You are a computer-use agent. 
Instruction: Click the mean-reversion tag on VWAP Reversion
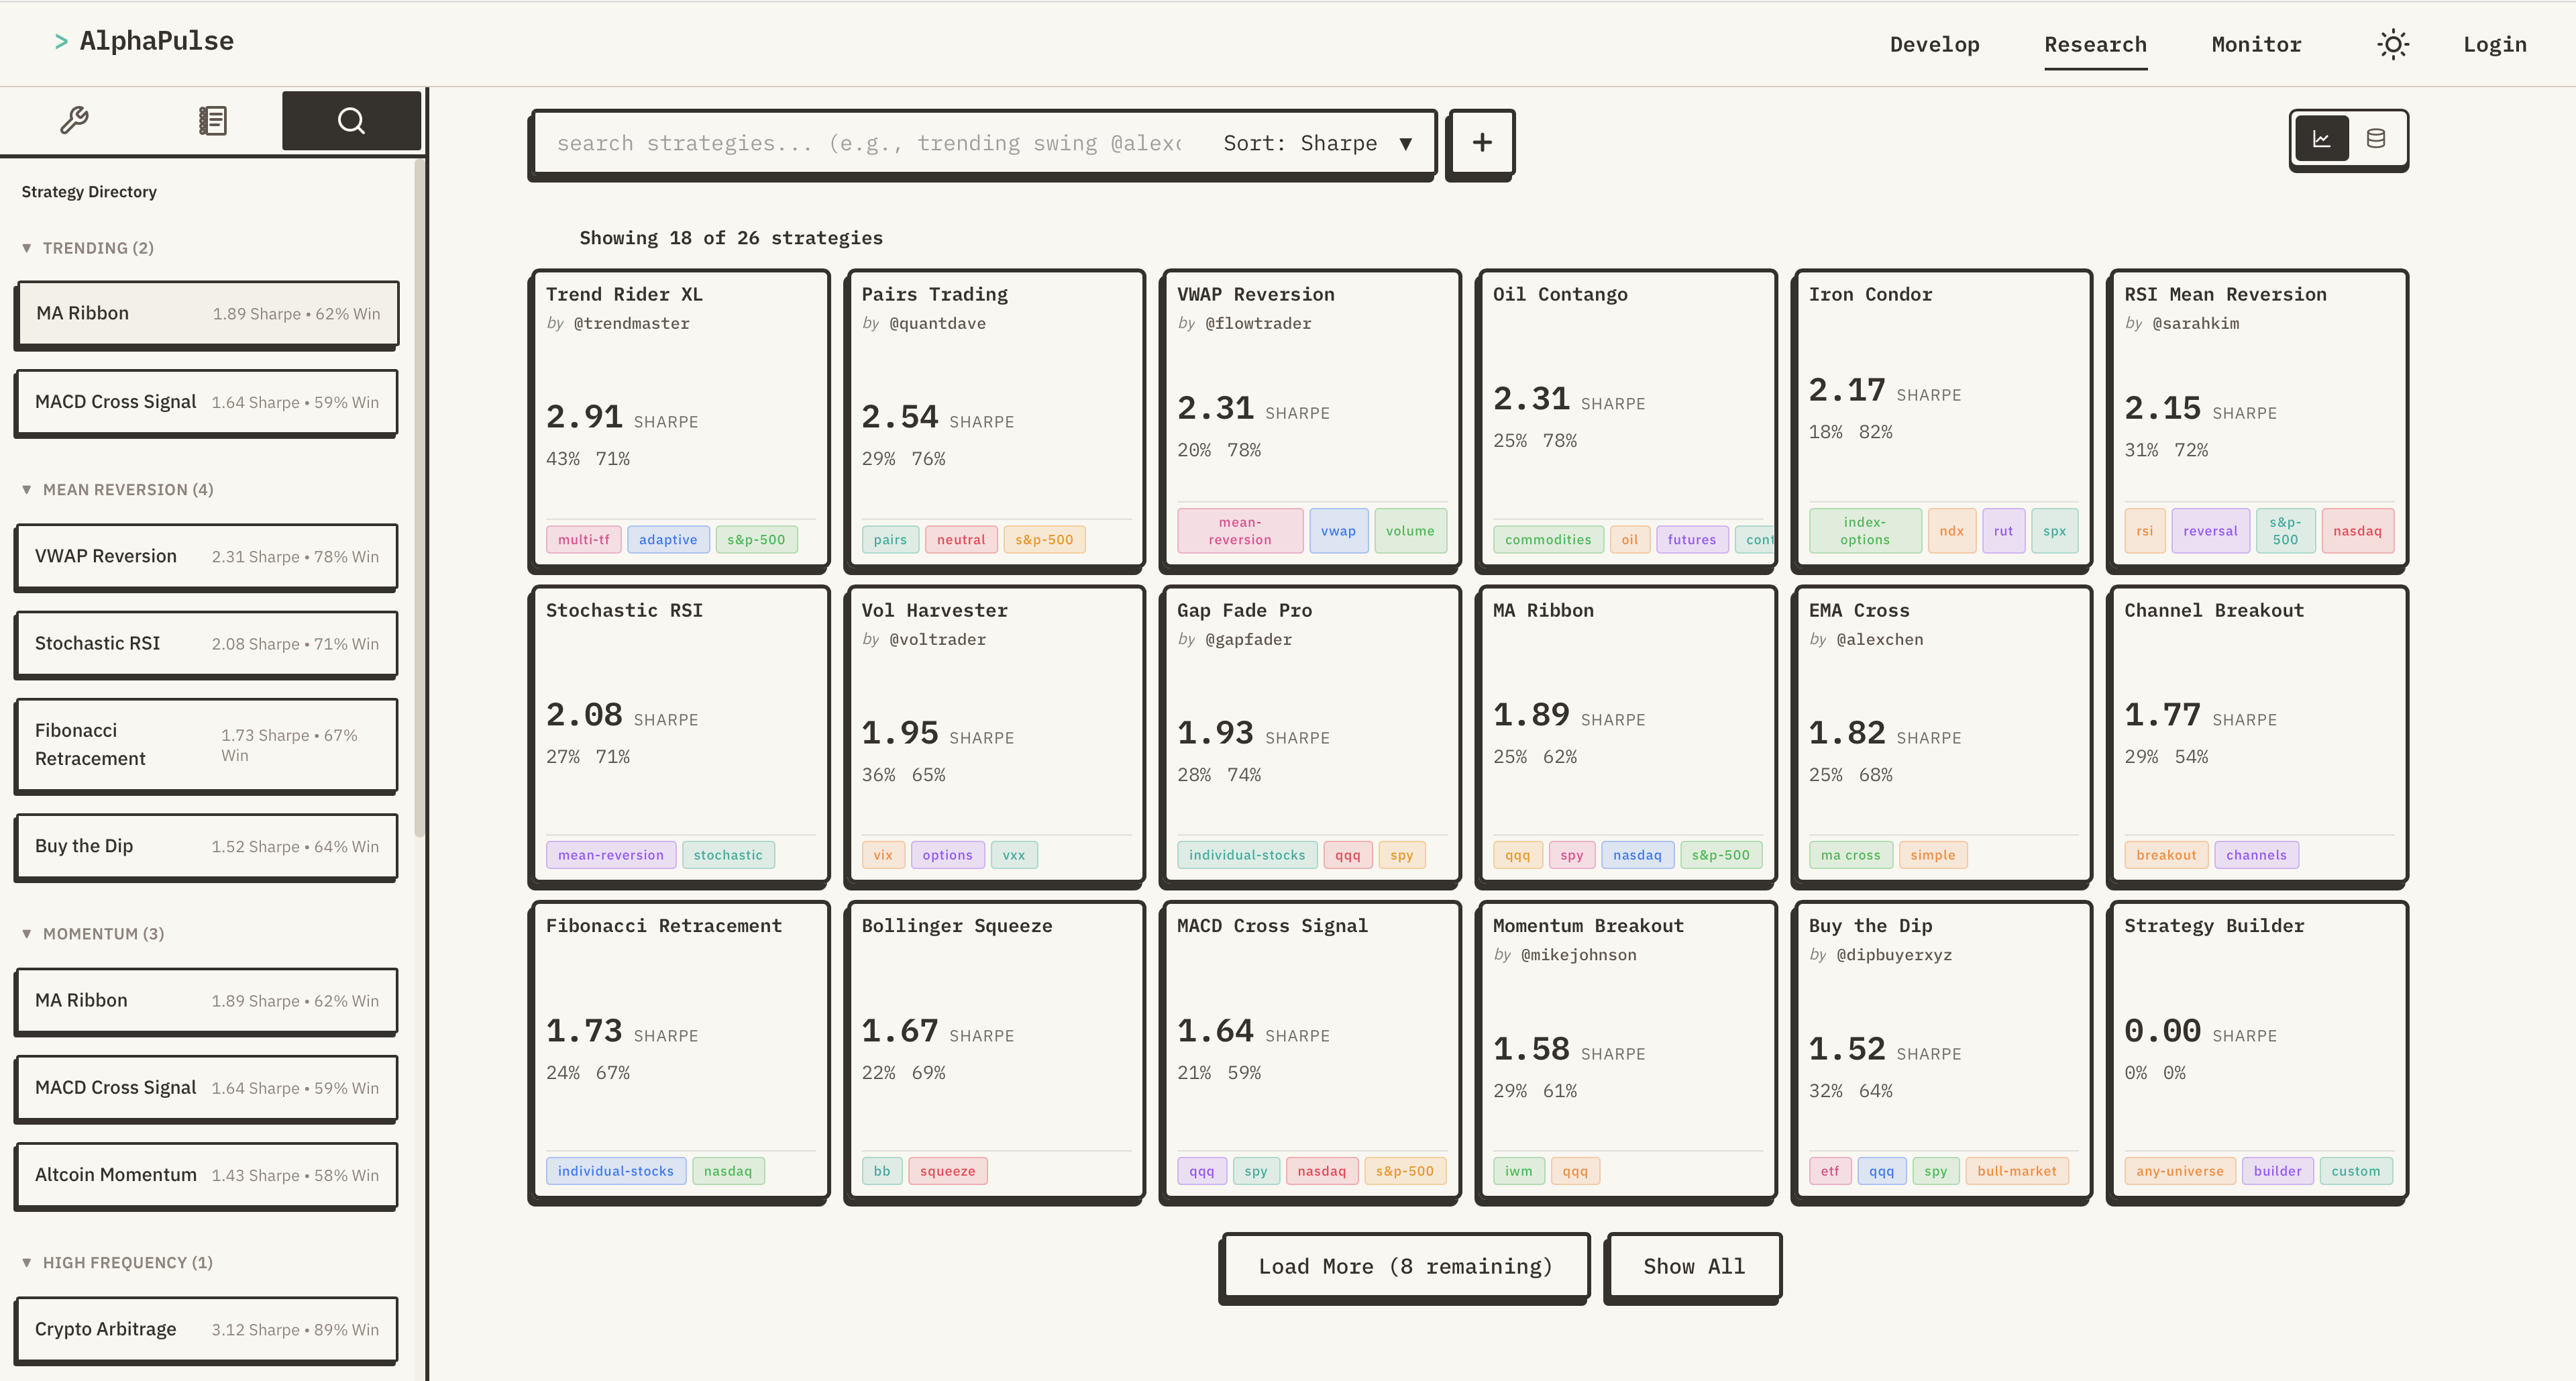coord(1240,531)
